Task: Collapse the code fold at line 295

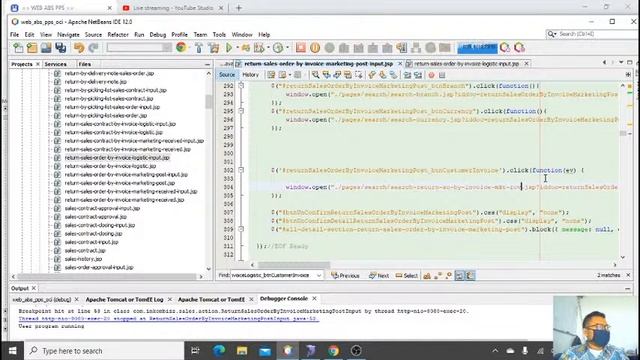Action: pos(241,111)
